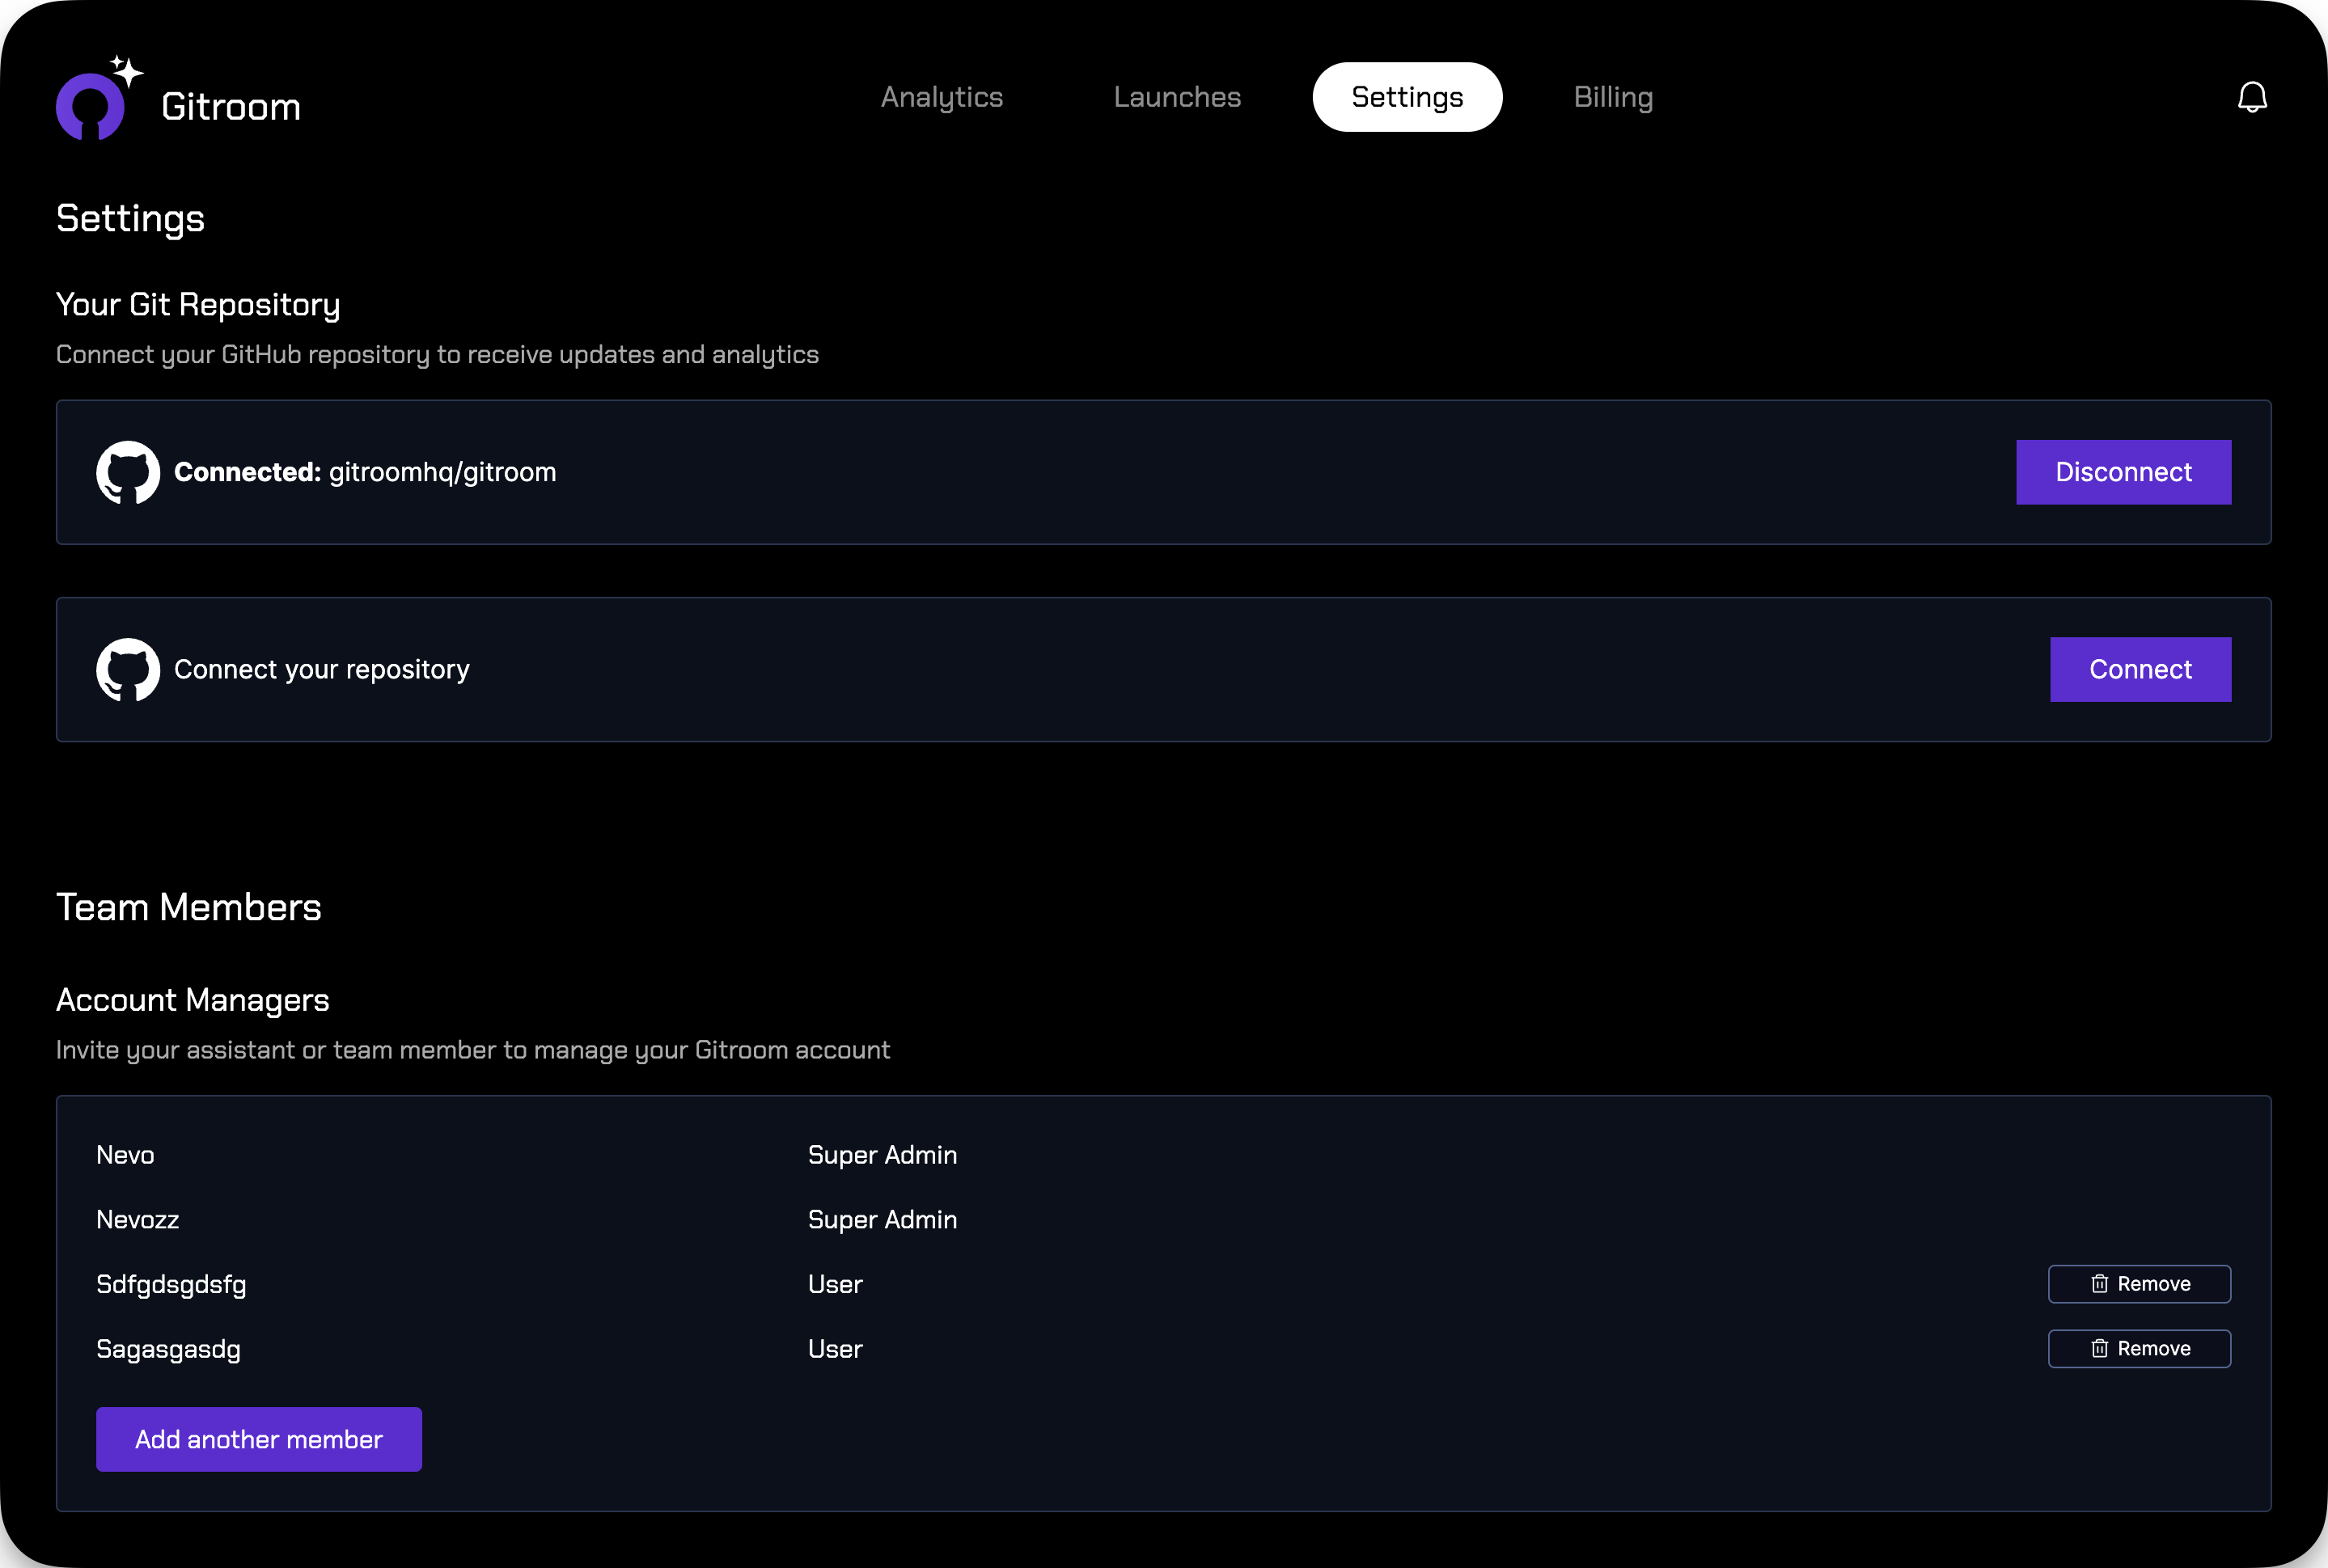
Task: Go to the Billing tab
Action: pos(1612,97)
